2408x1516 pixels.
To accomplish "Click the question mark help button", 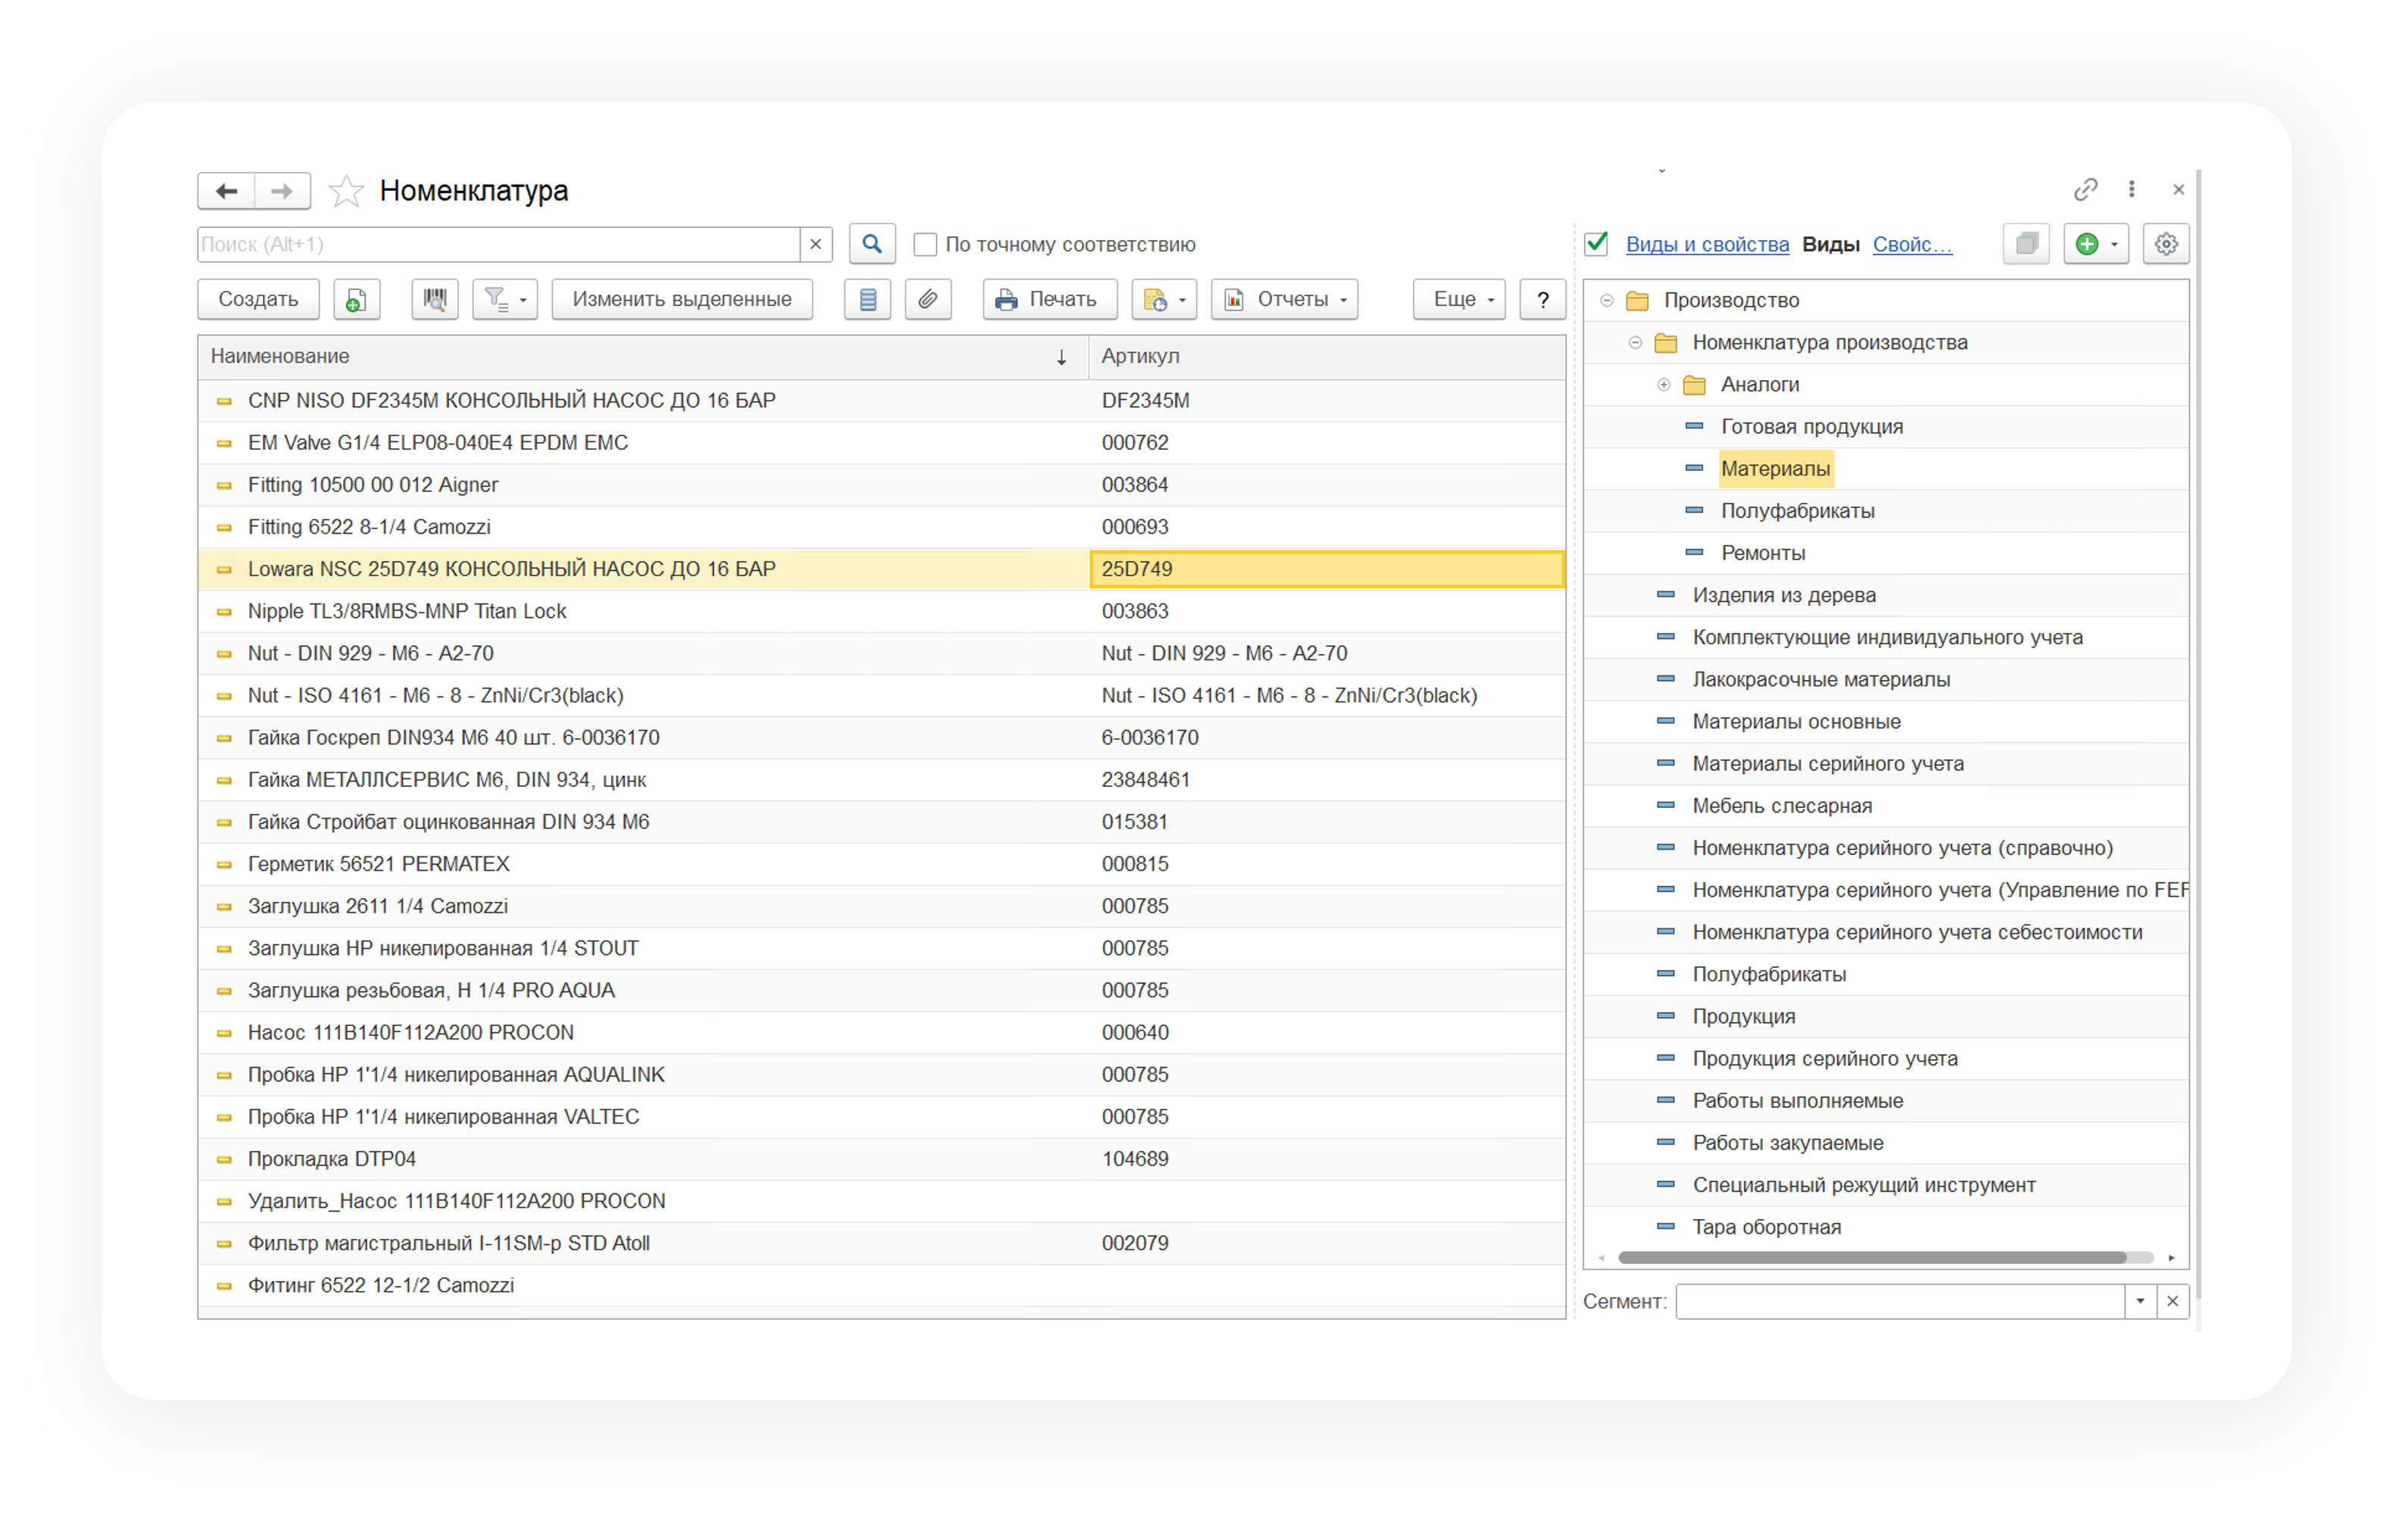I will click(x=1542, y=299).
